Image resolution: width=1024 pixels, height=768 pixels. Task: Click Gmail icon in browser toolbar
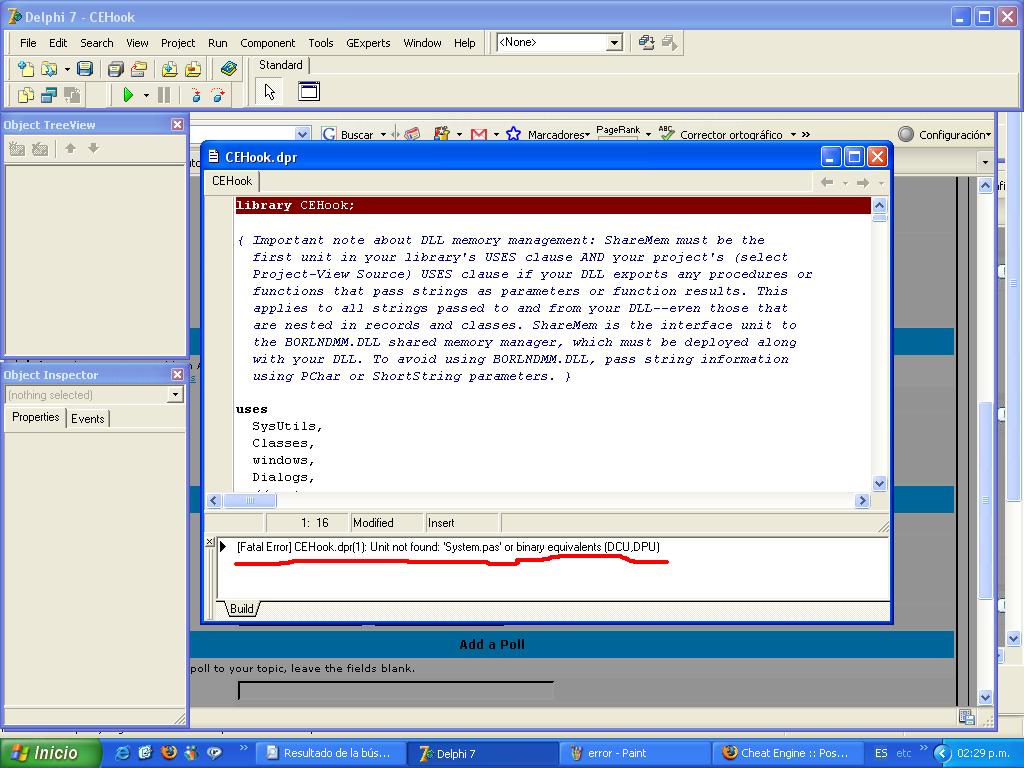(x=479, y=135)
